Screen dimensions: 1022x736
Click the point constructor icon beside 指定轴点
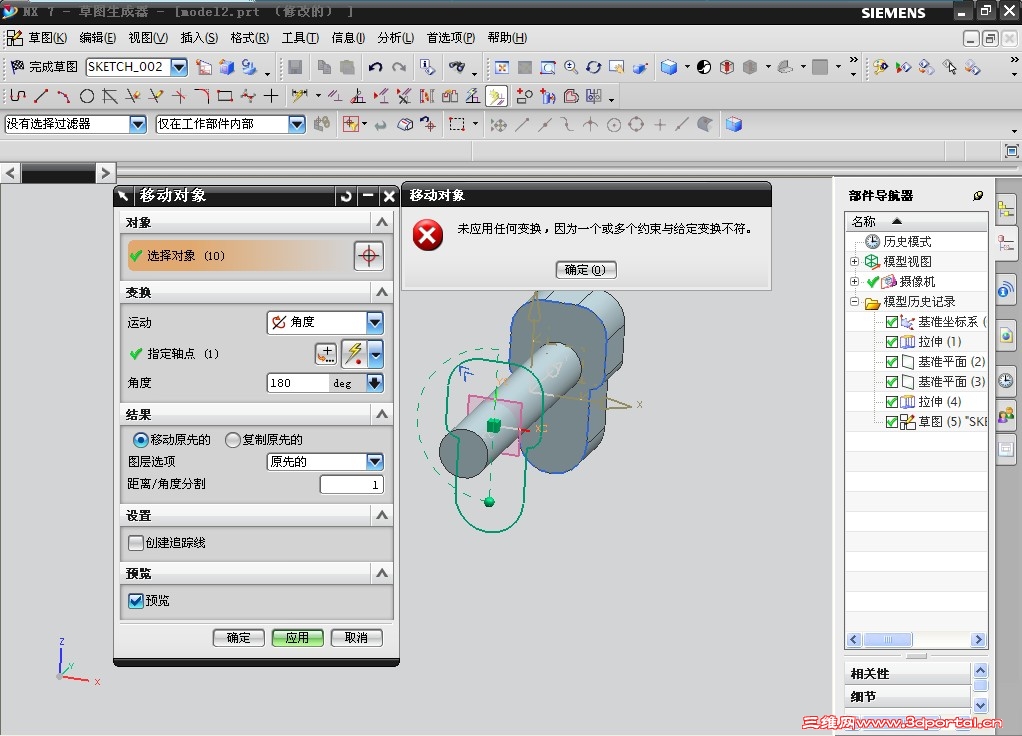point(326,353)
